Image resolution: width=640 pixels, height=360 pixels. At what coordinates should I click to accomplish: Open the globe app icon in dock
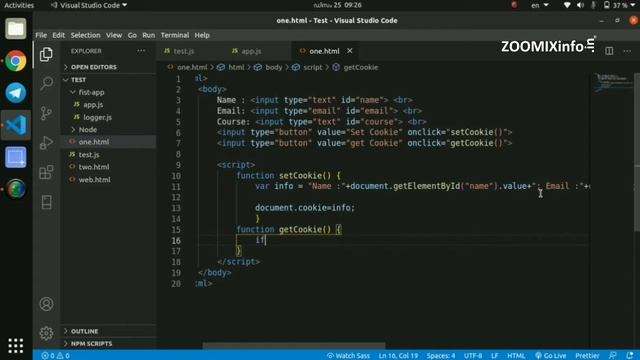pyautogui.click(x=16, y=189)
